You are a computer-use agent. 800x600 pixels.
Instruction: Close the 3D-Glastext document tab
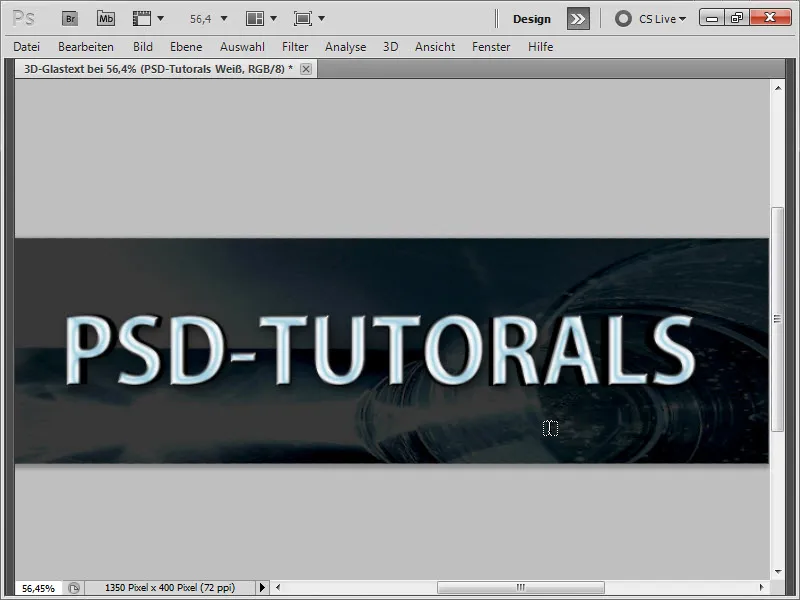(306, 69)
